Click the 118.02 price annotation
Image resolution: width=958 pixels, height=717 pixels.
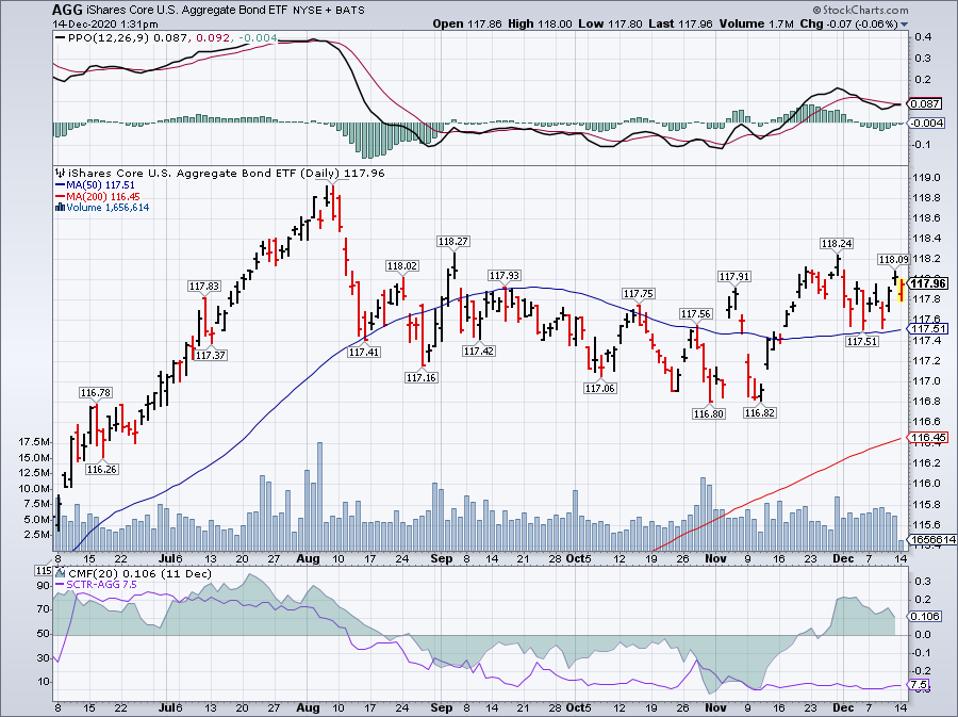402,266
